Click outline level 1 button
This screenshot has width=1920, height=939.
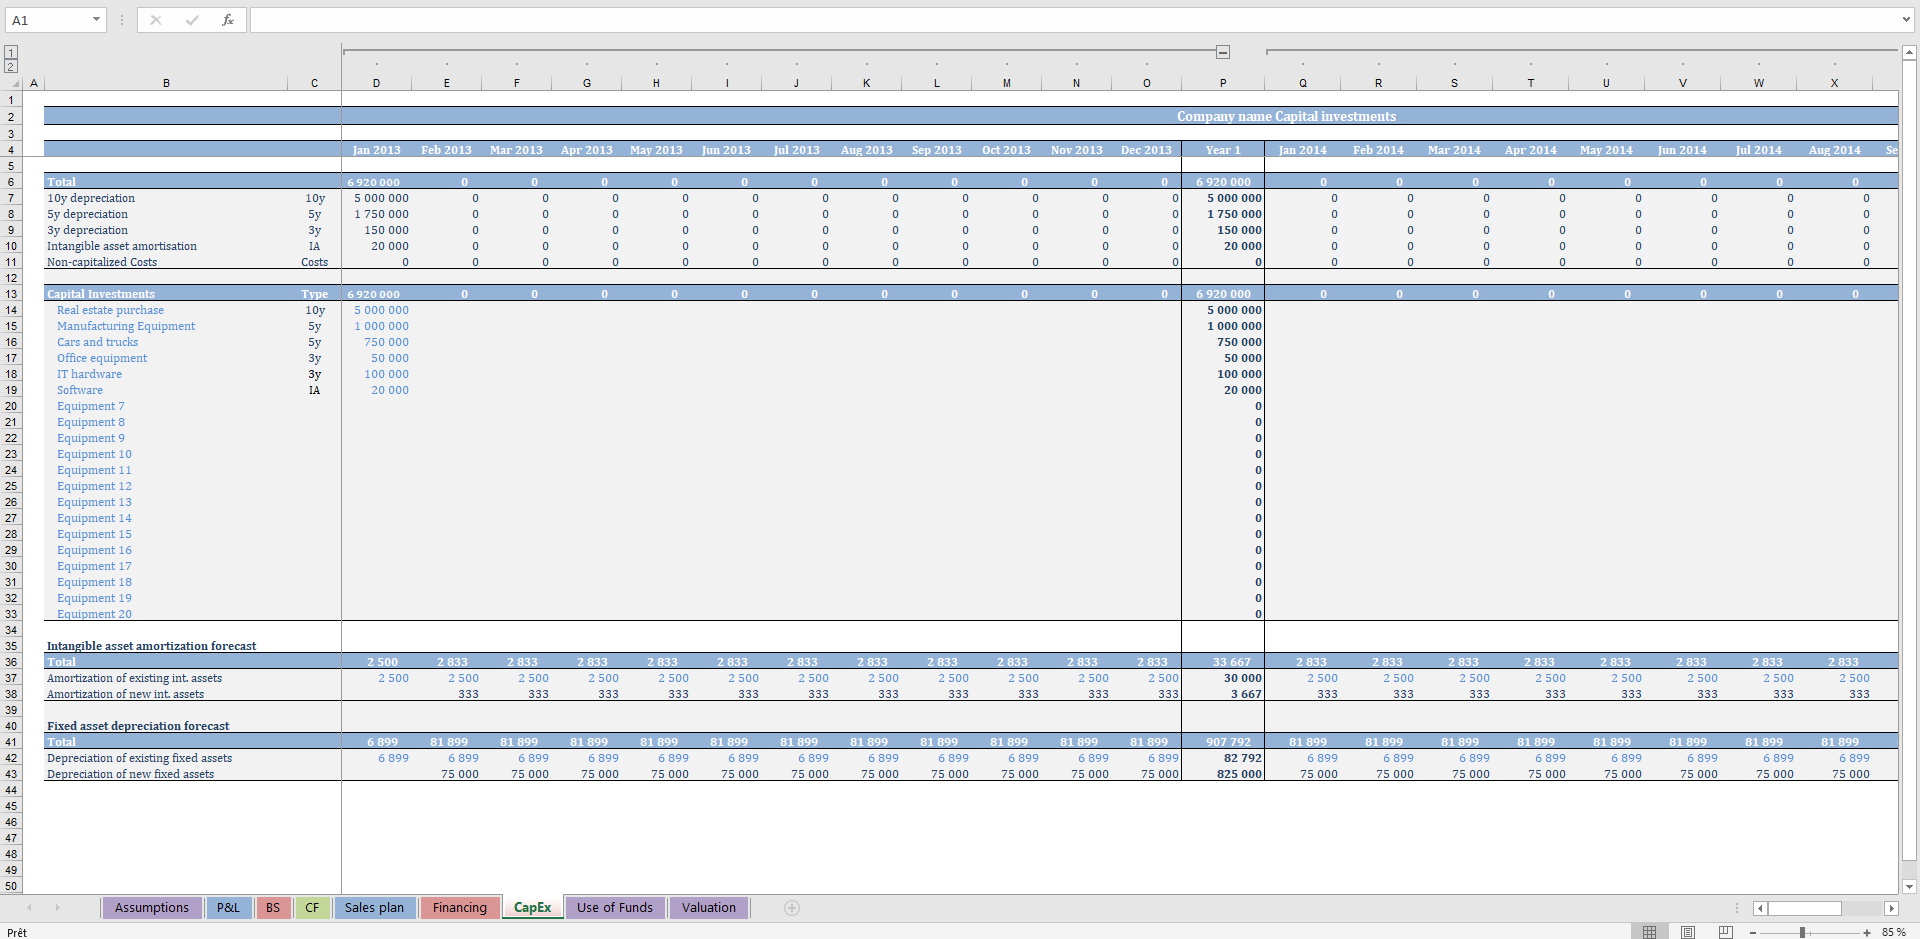click(x=11, y=52)
